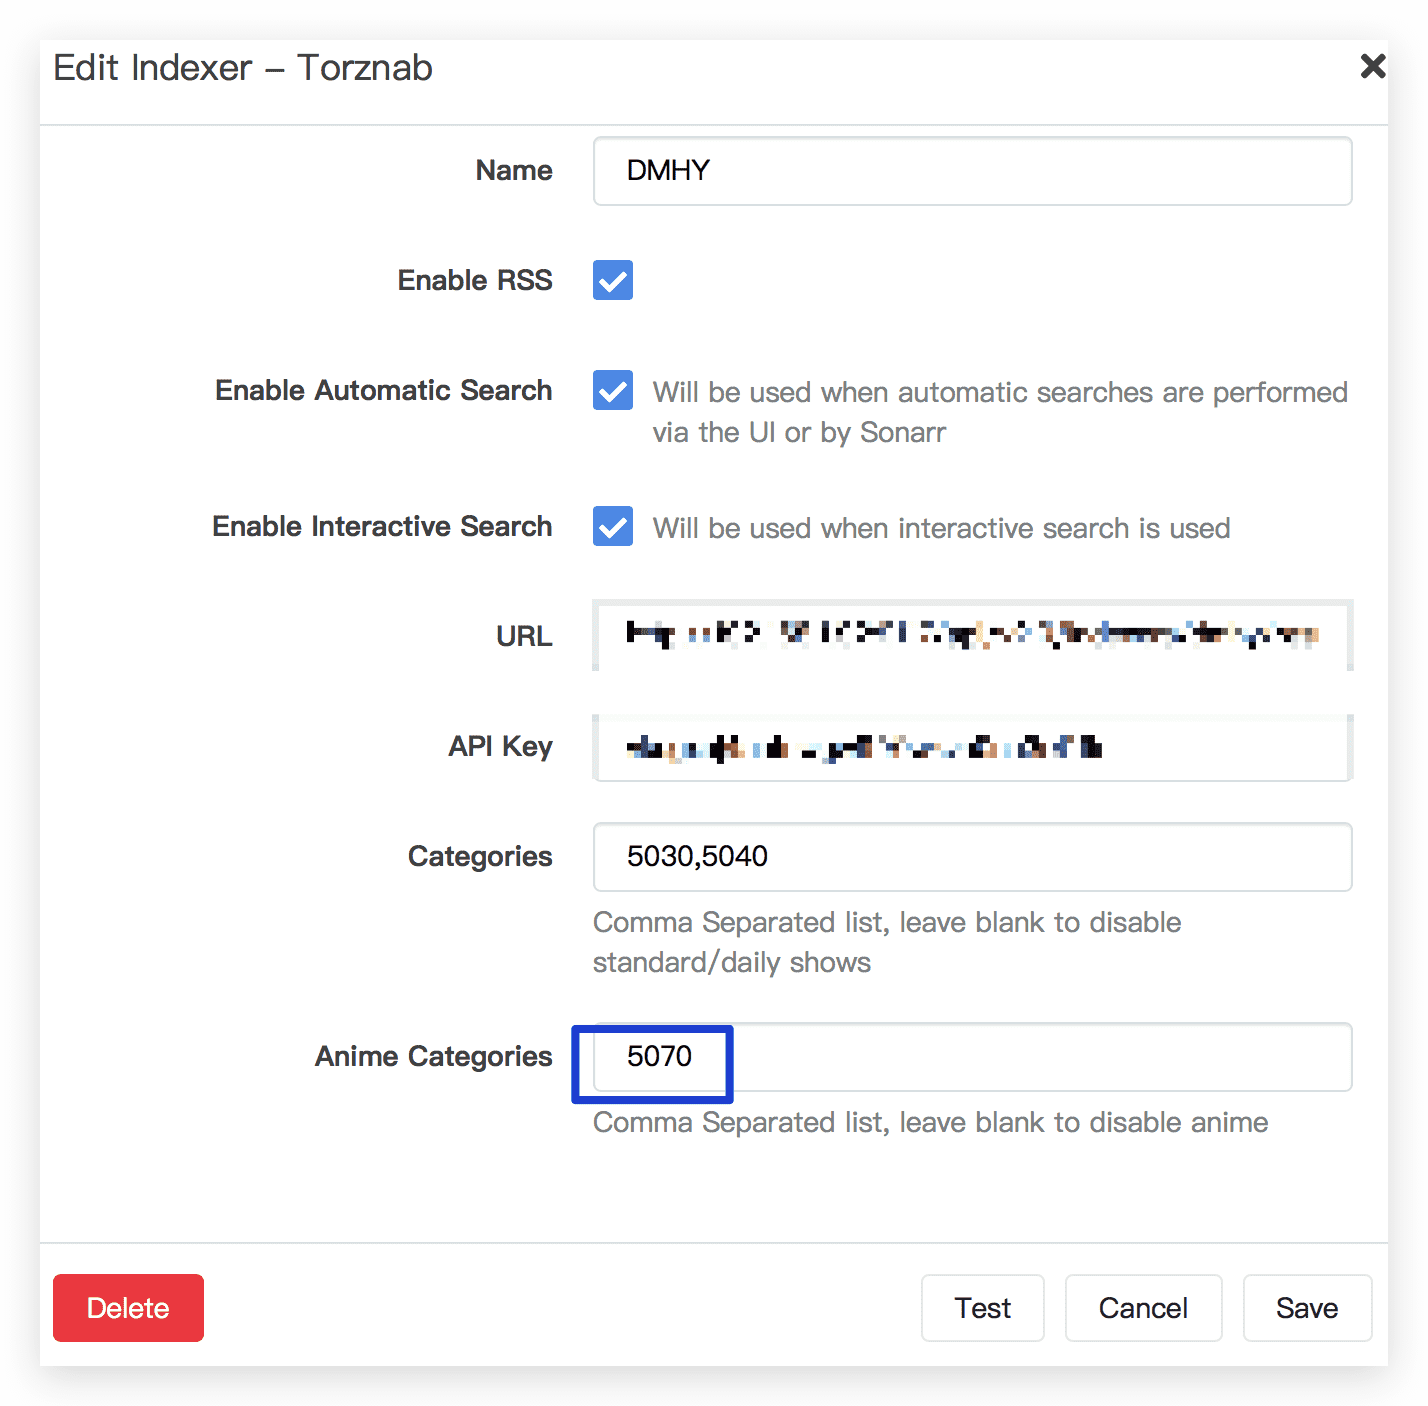Click the 'Enable Automatic Search' label
This screenshot has width=1428, height=1406.
click(x=384, y=390)
